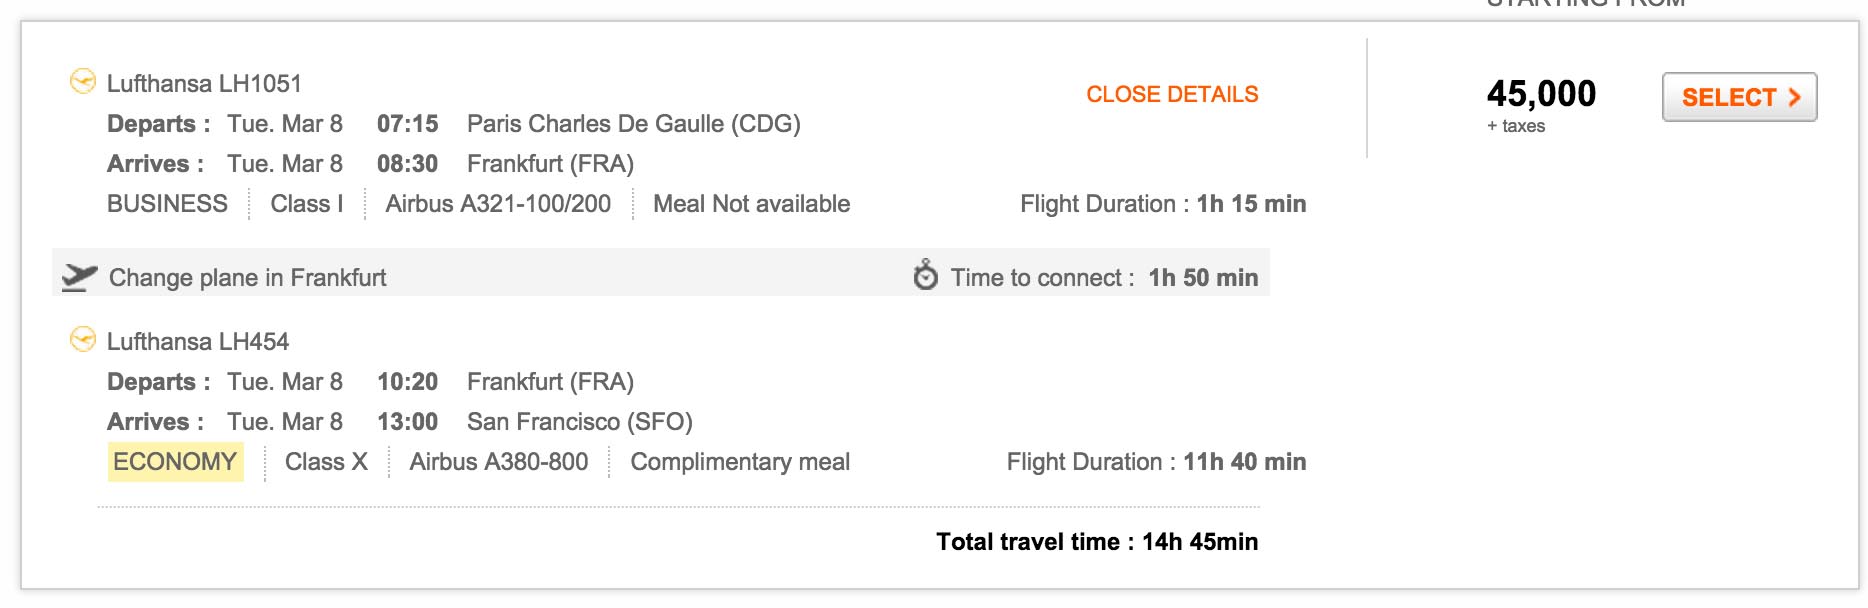Click Paris Charles De Gaulle (CDG) airport
The image size is (1868, 608).
tap(633, 124)
